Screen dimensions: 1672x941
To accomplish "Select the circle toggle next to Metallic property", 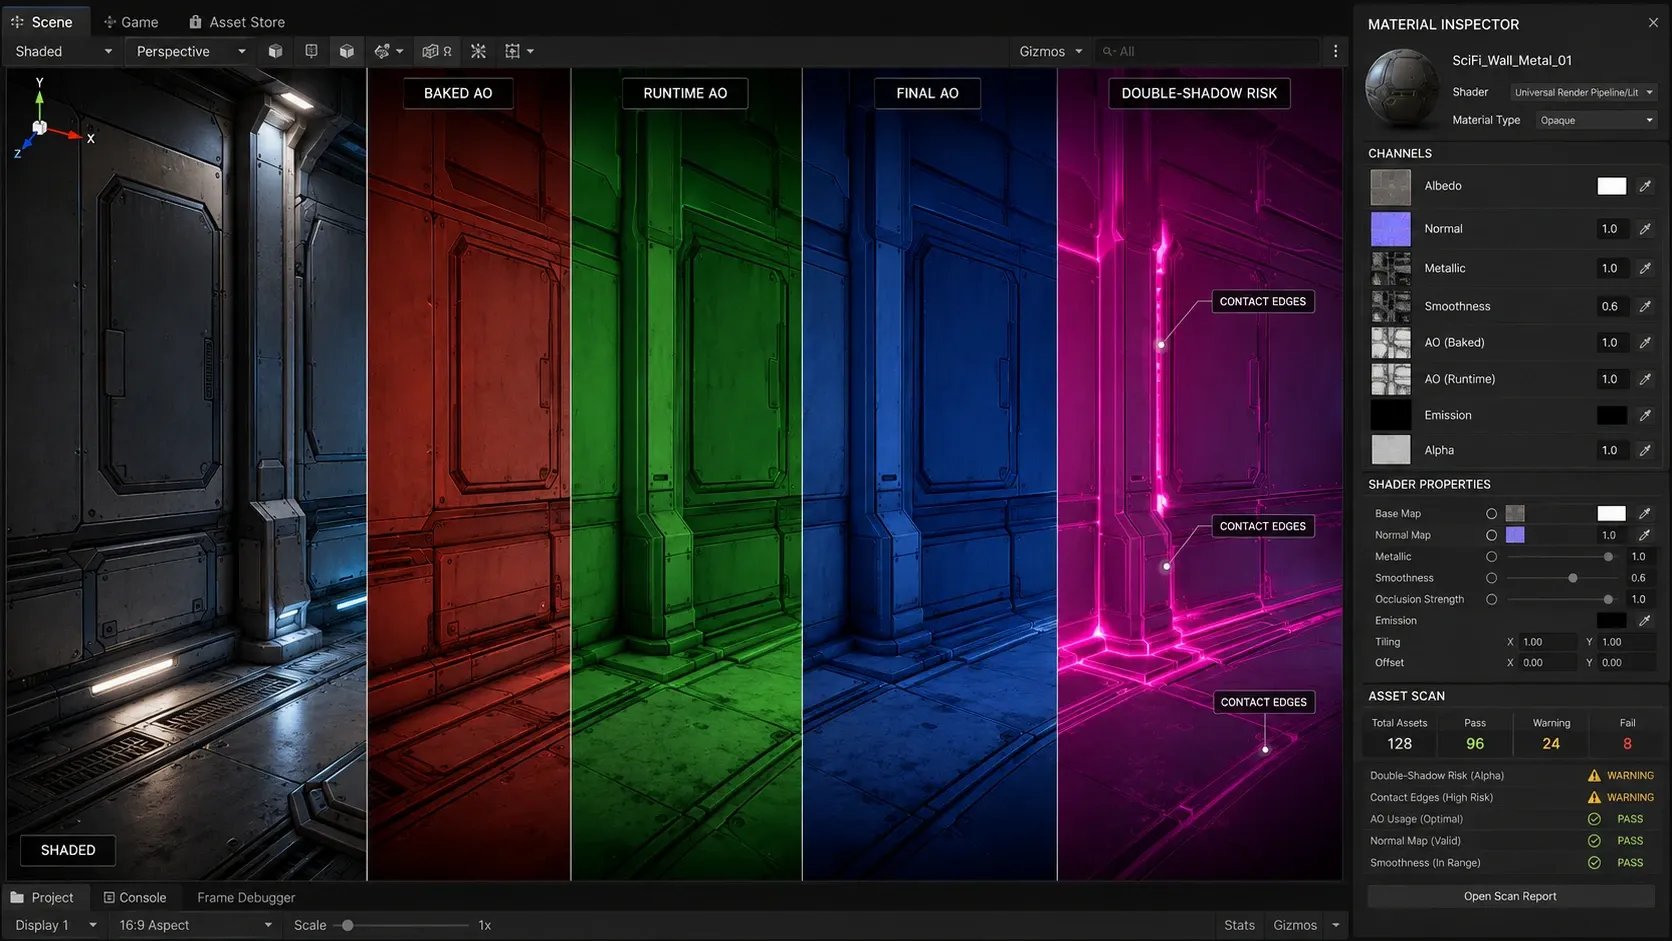I will (x=1491, y=557).
